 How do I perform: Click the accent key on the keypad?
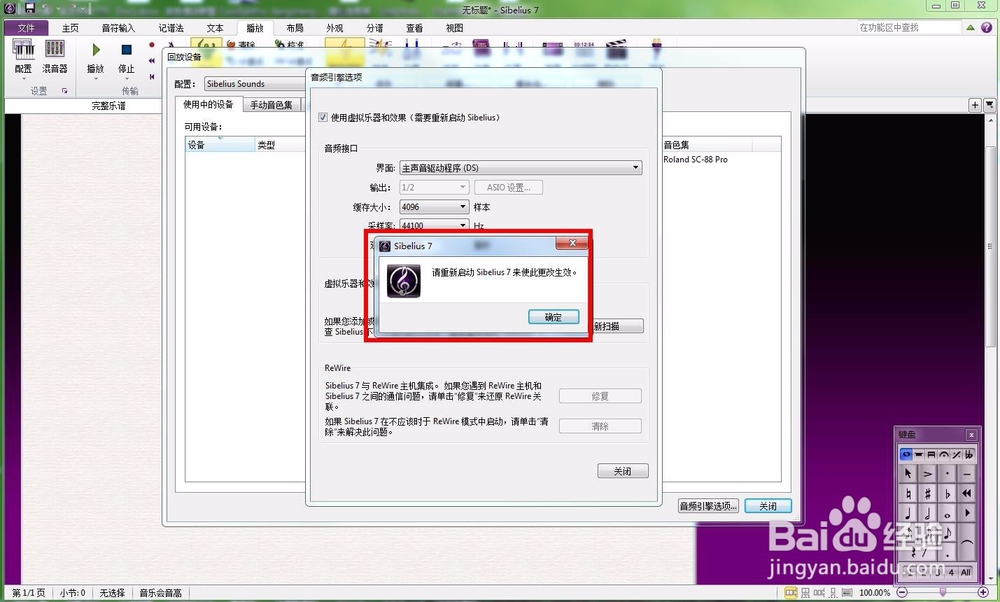(928, 473)
